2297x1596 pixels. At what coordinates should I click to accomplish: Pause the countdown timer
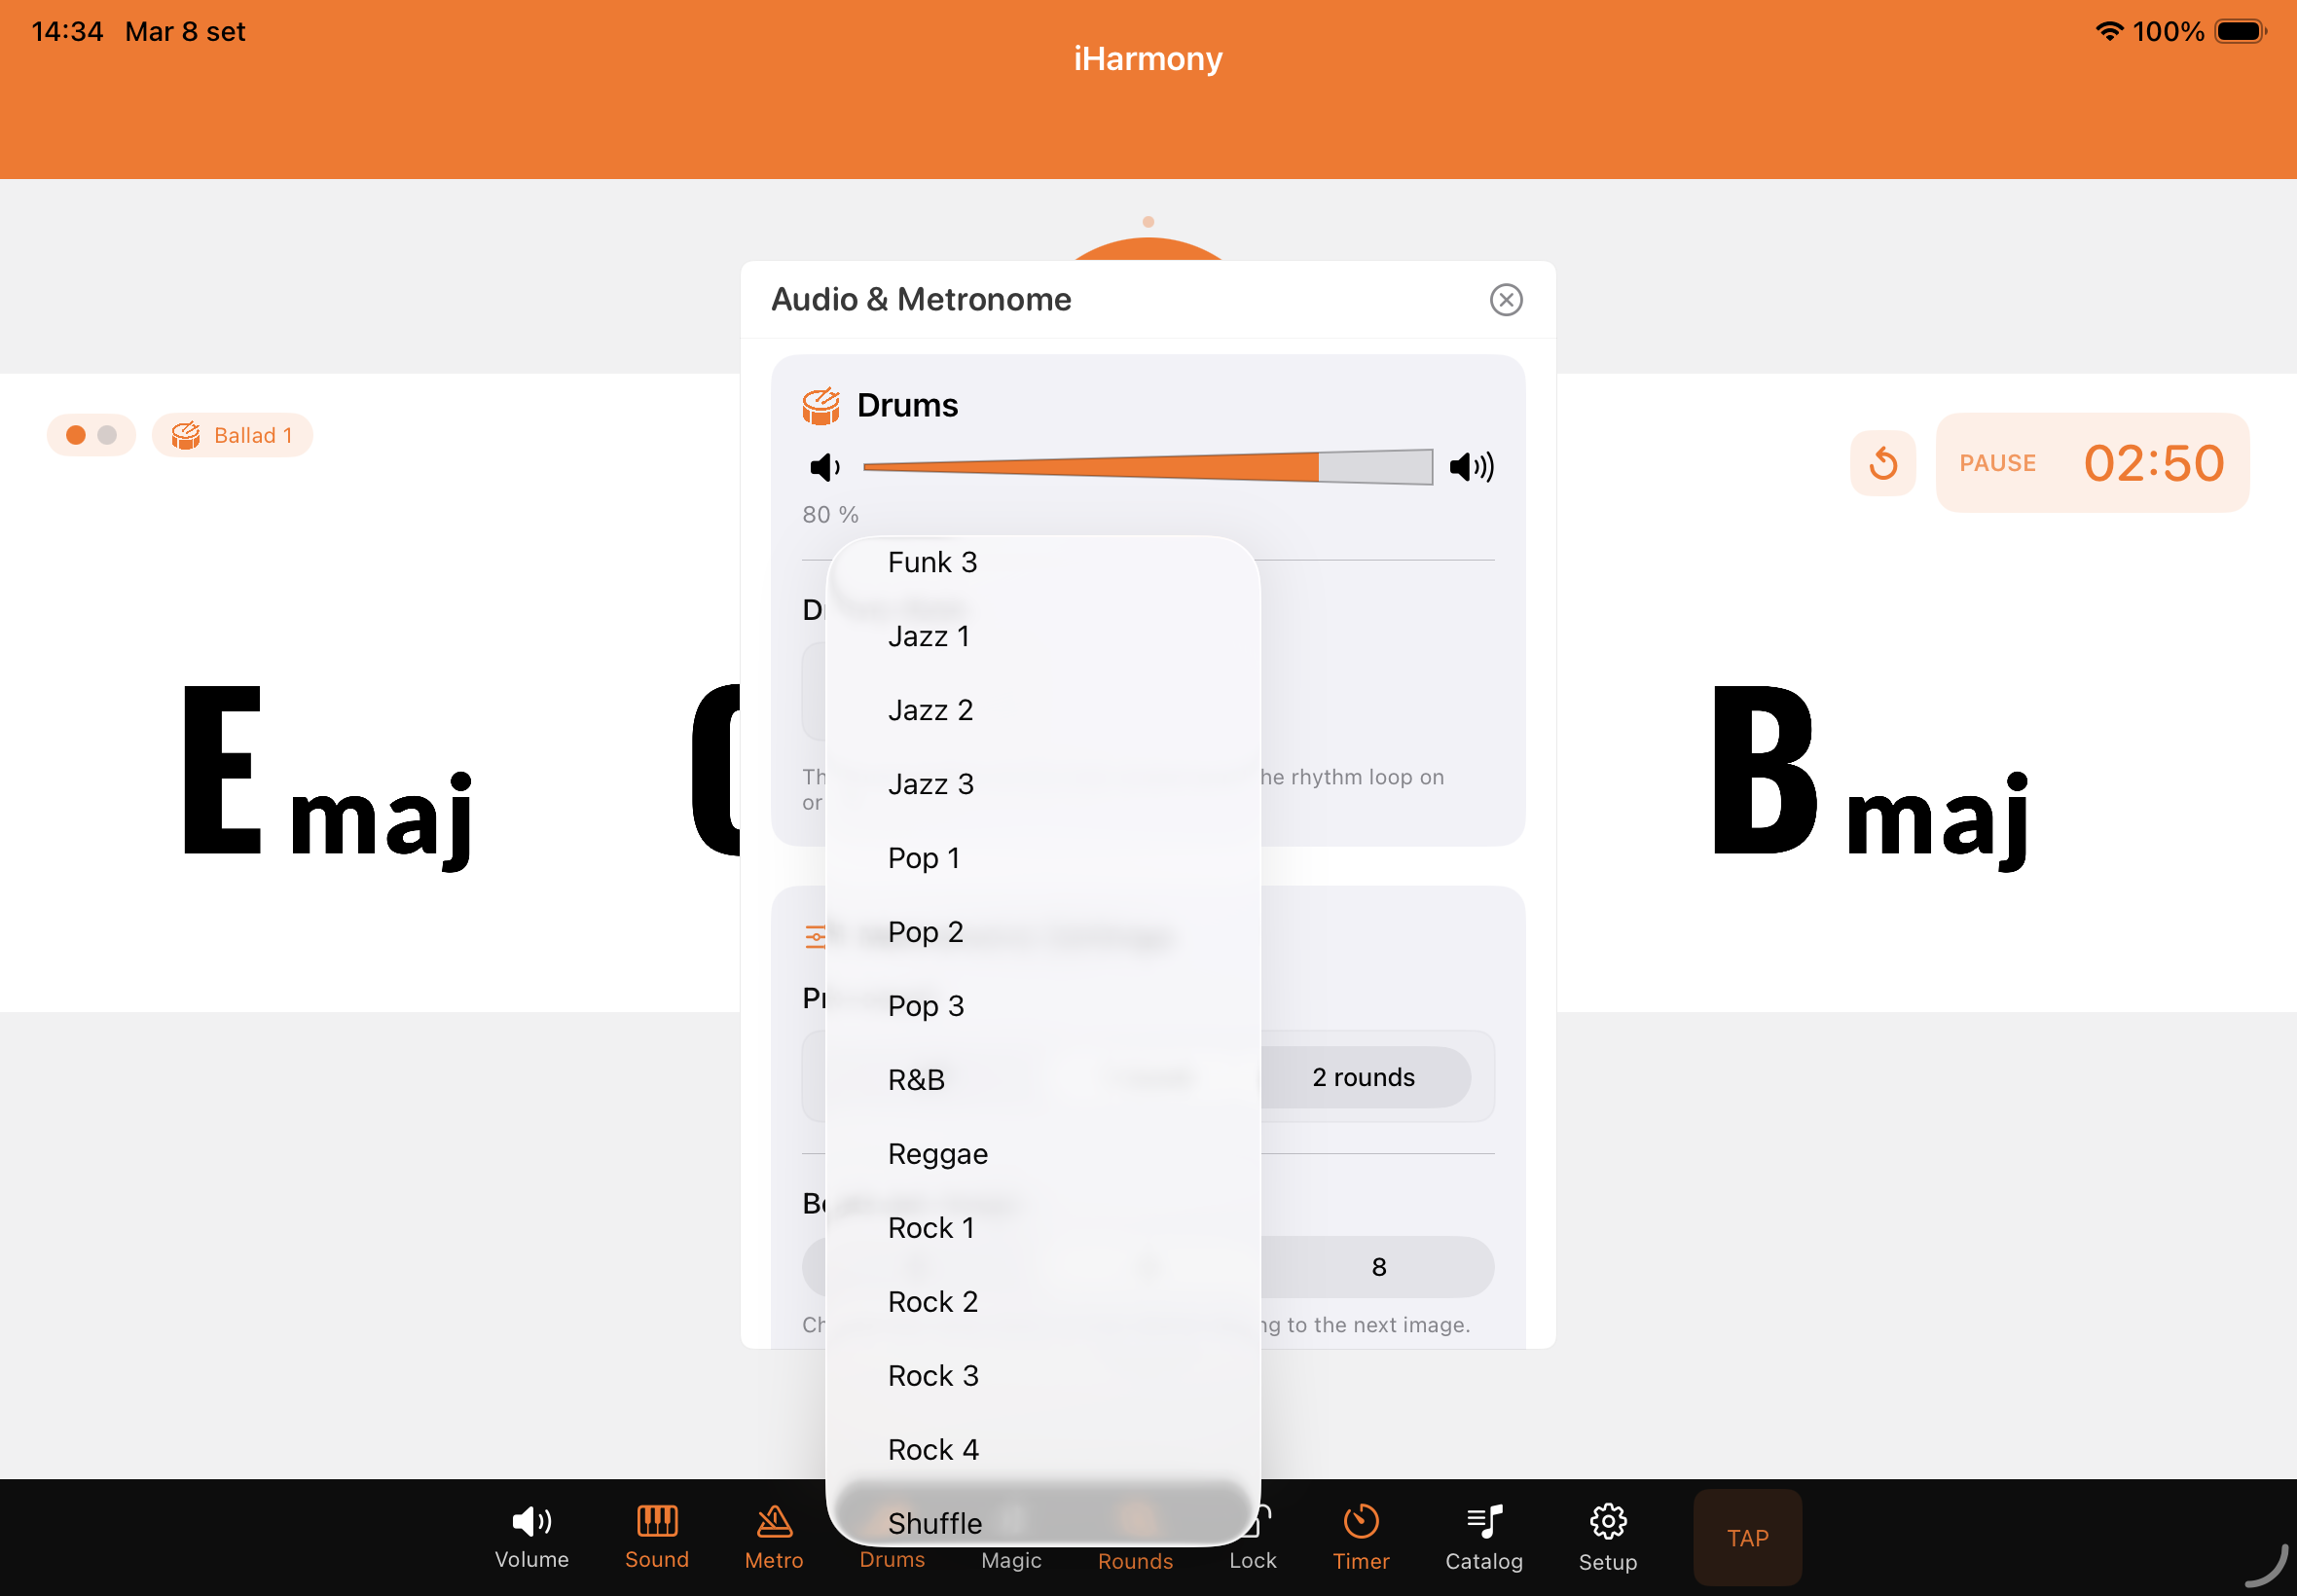click(x=1997, y=463)
